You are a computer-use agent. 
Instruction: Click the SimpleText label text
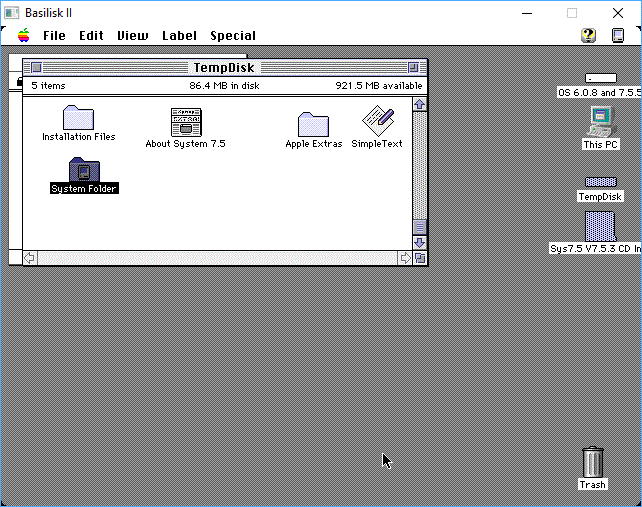[377, 144]
